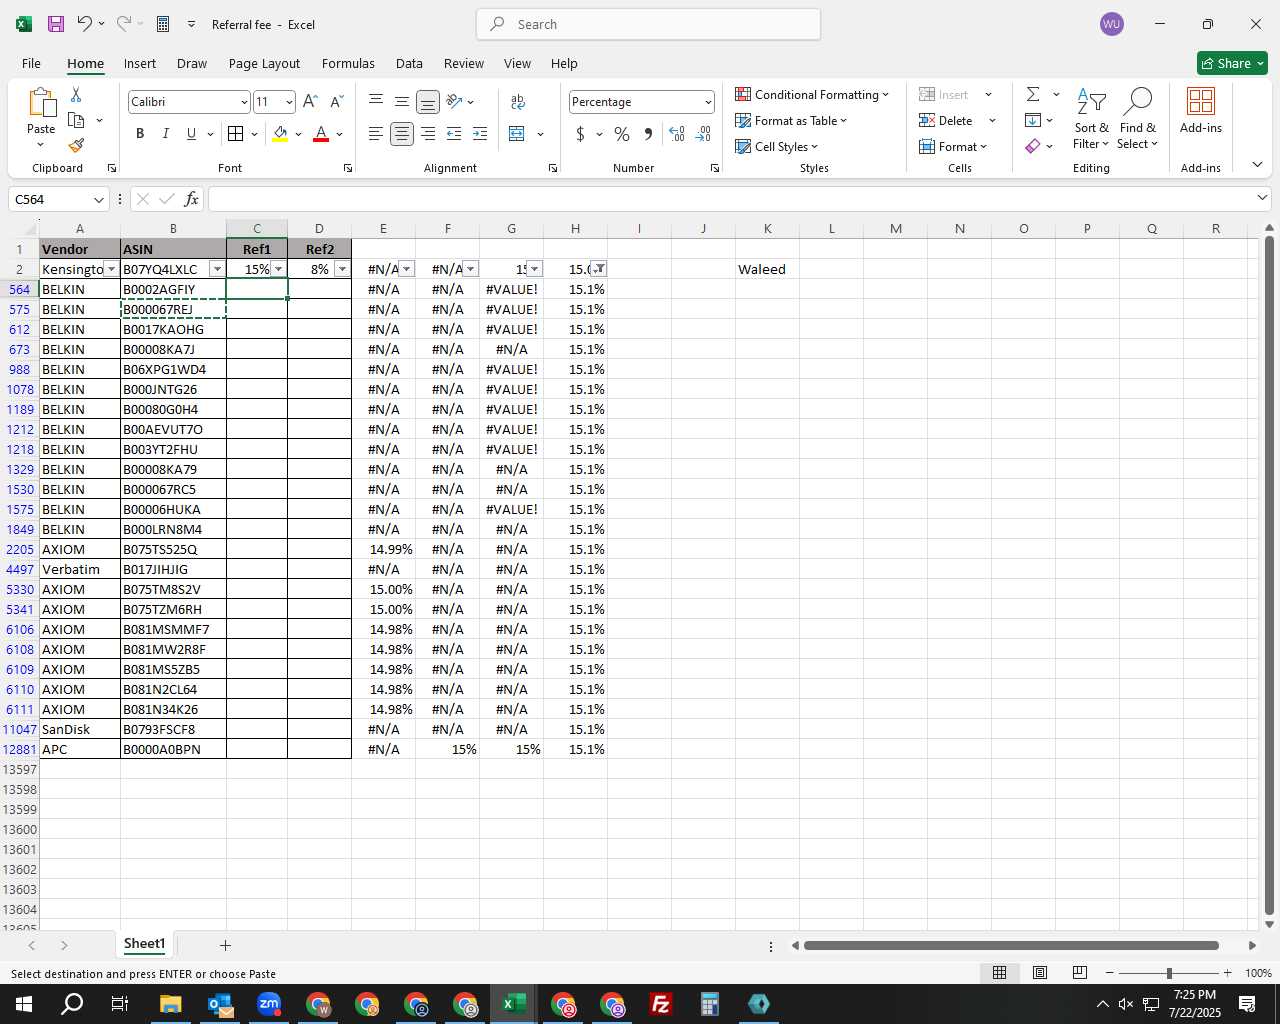Click the red Font Color swatch
The width and height of the screenshot is (1280, 1024).
tap(321, 133)
